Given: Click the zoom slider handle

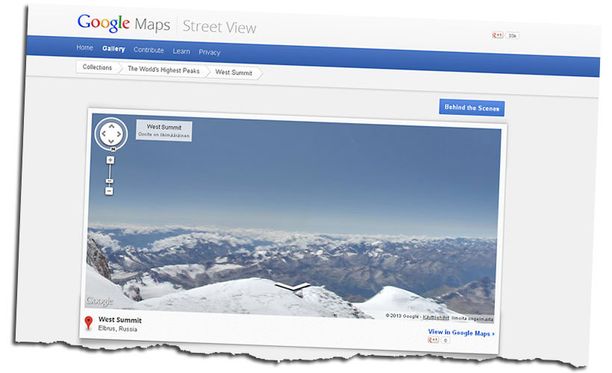Looking at the screenshot, I should [109, 181].
